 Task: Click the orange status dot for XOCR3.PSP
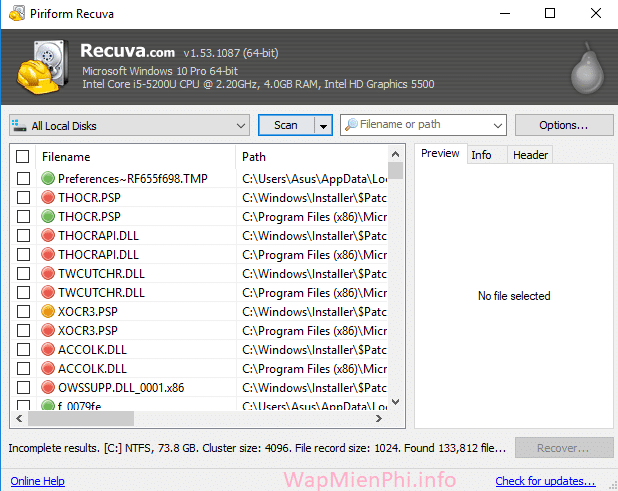(x=48, y=311)
